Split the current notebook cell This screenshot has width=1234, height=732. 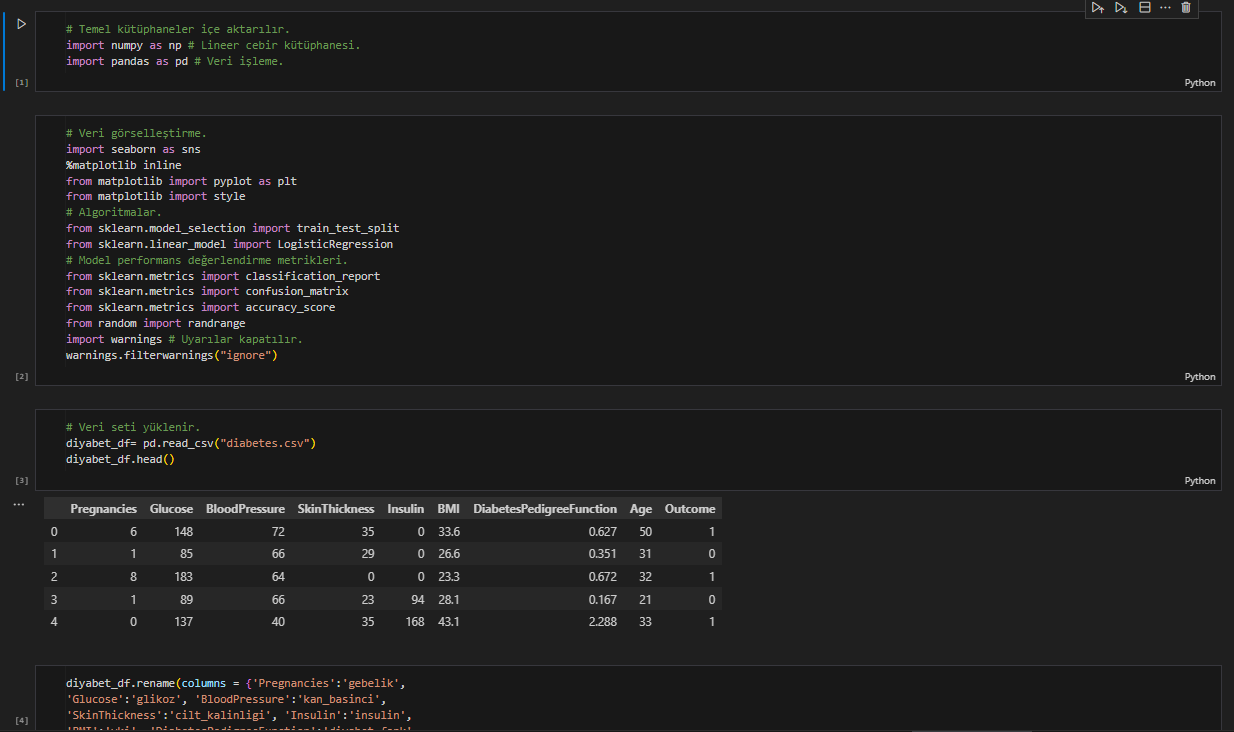[x=1145, y=8]
